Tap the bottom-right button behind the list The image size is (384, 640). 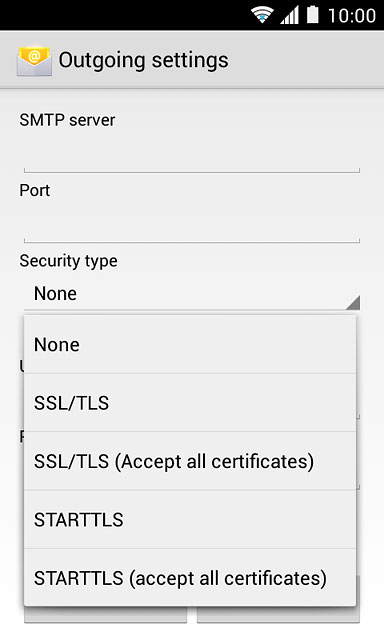click(278, 614)
